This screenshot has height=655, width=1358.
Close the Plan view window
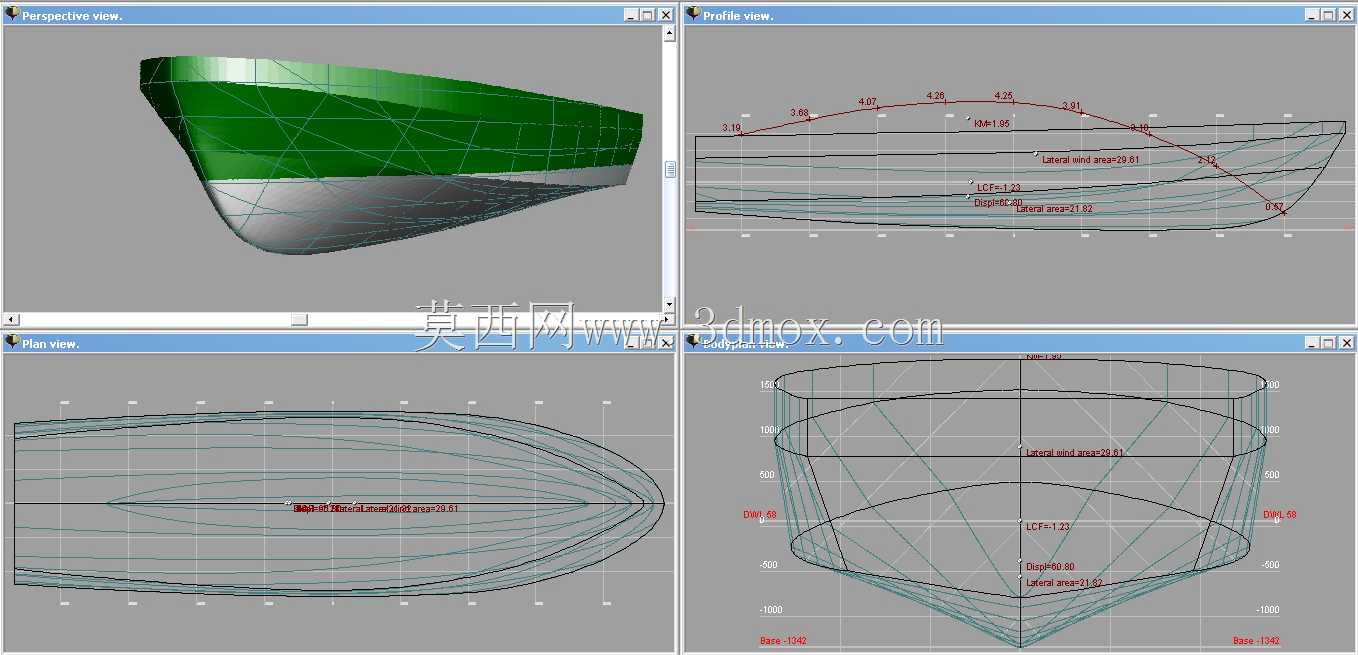(x=666, y=343)
